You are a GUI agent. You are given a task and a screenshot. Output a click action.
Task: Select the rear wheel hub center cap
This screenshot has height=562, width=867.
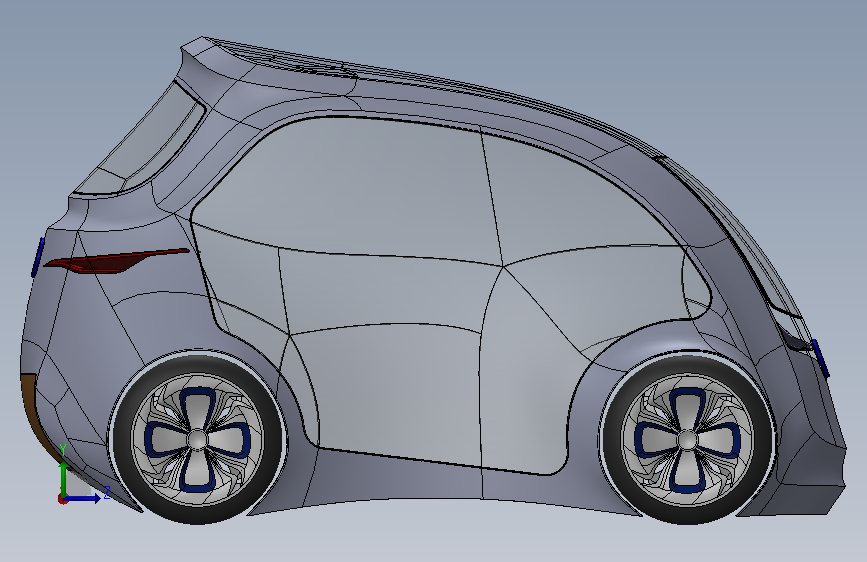(x=197, y=440)
